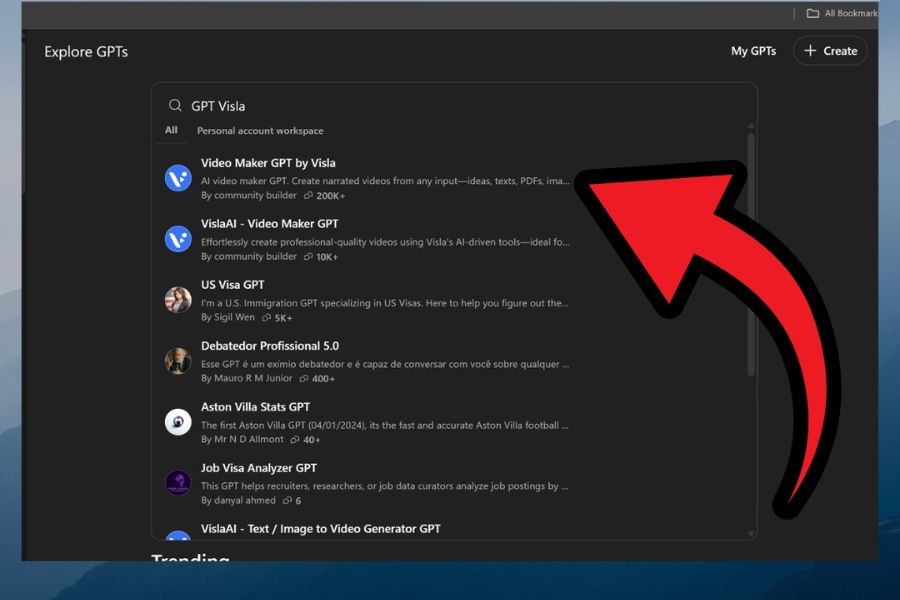
Task: Open the VislaAI - Video Maker GPT title
Action: 269,224
